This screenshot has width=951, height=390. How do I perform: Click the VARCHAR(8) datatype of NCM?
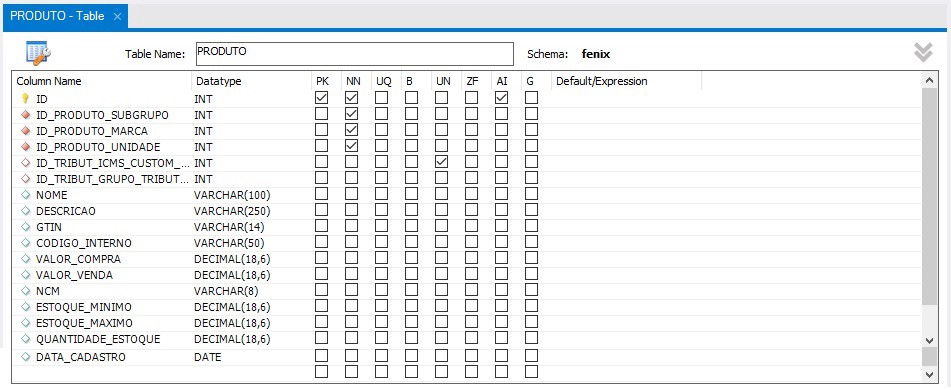tap(227, 291)
